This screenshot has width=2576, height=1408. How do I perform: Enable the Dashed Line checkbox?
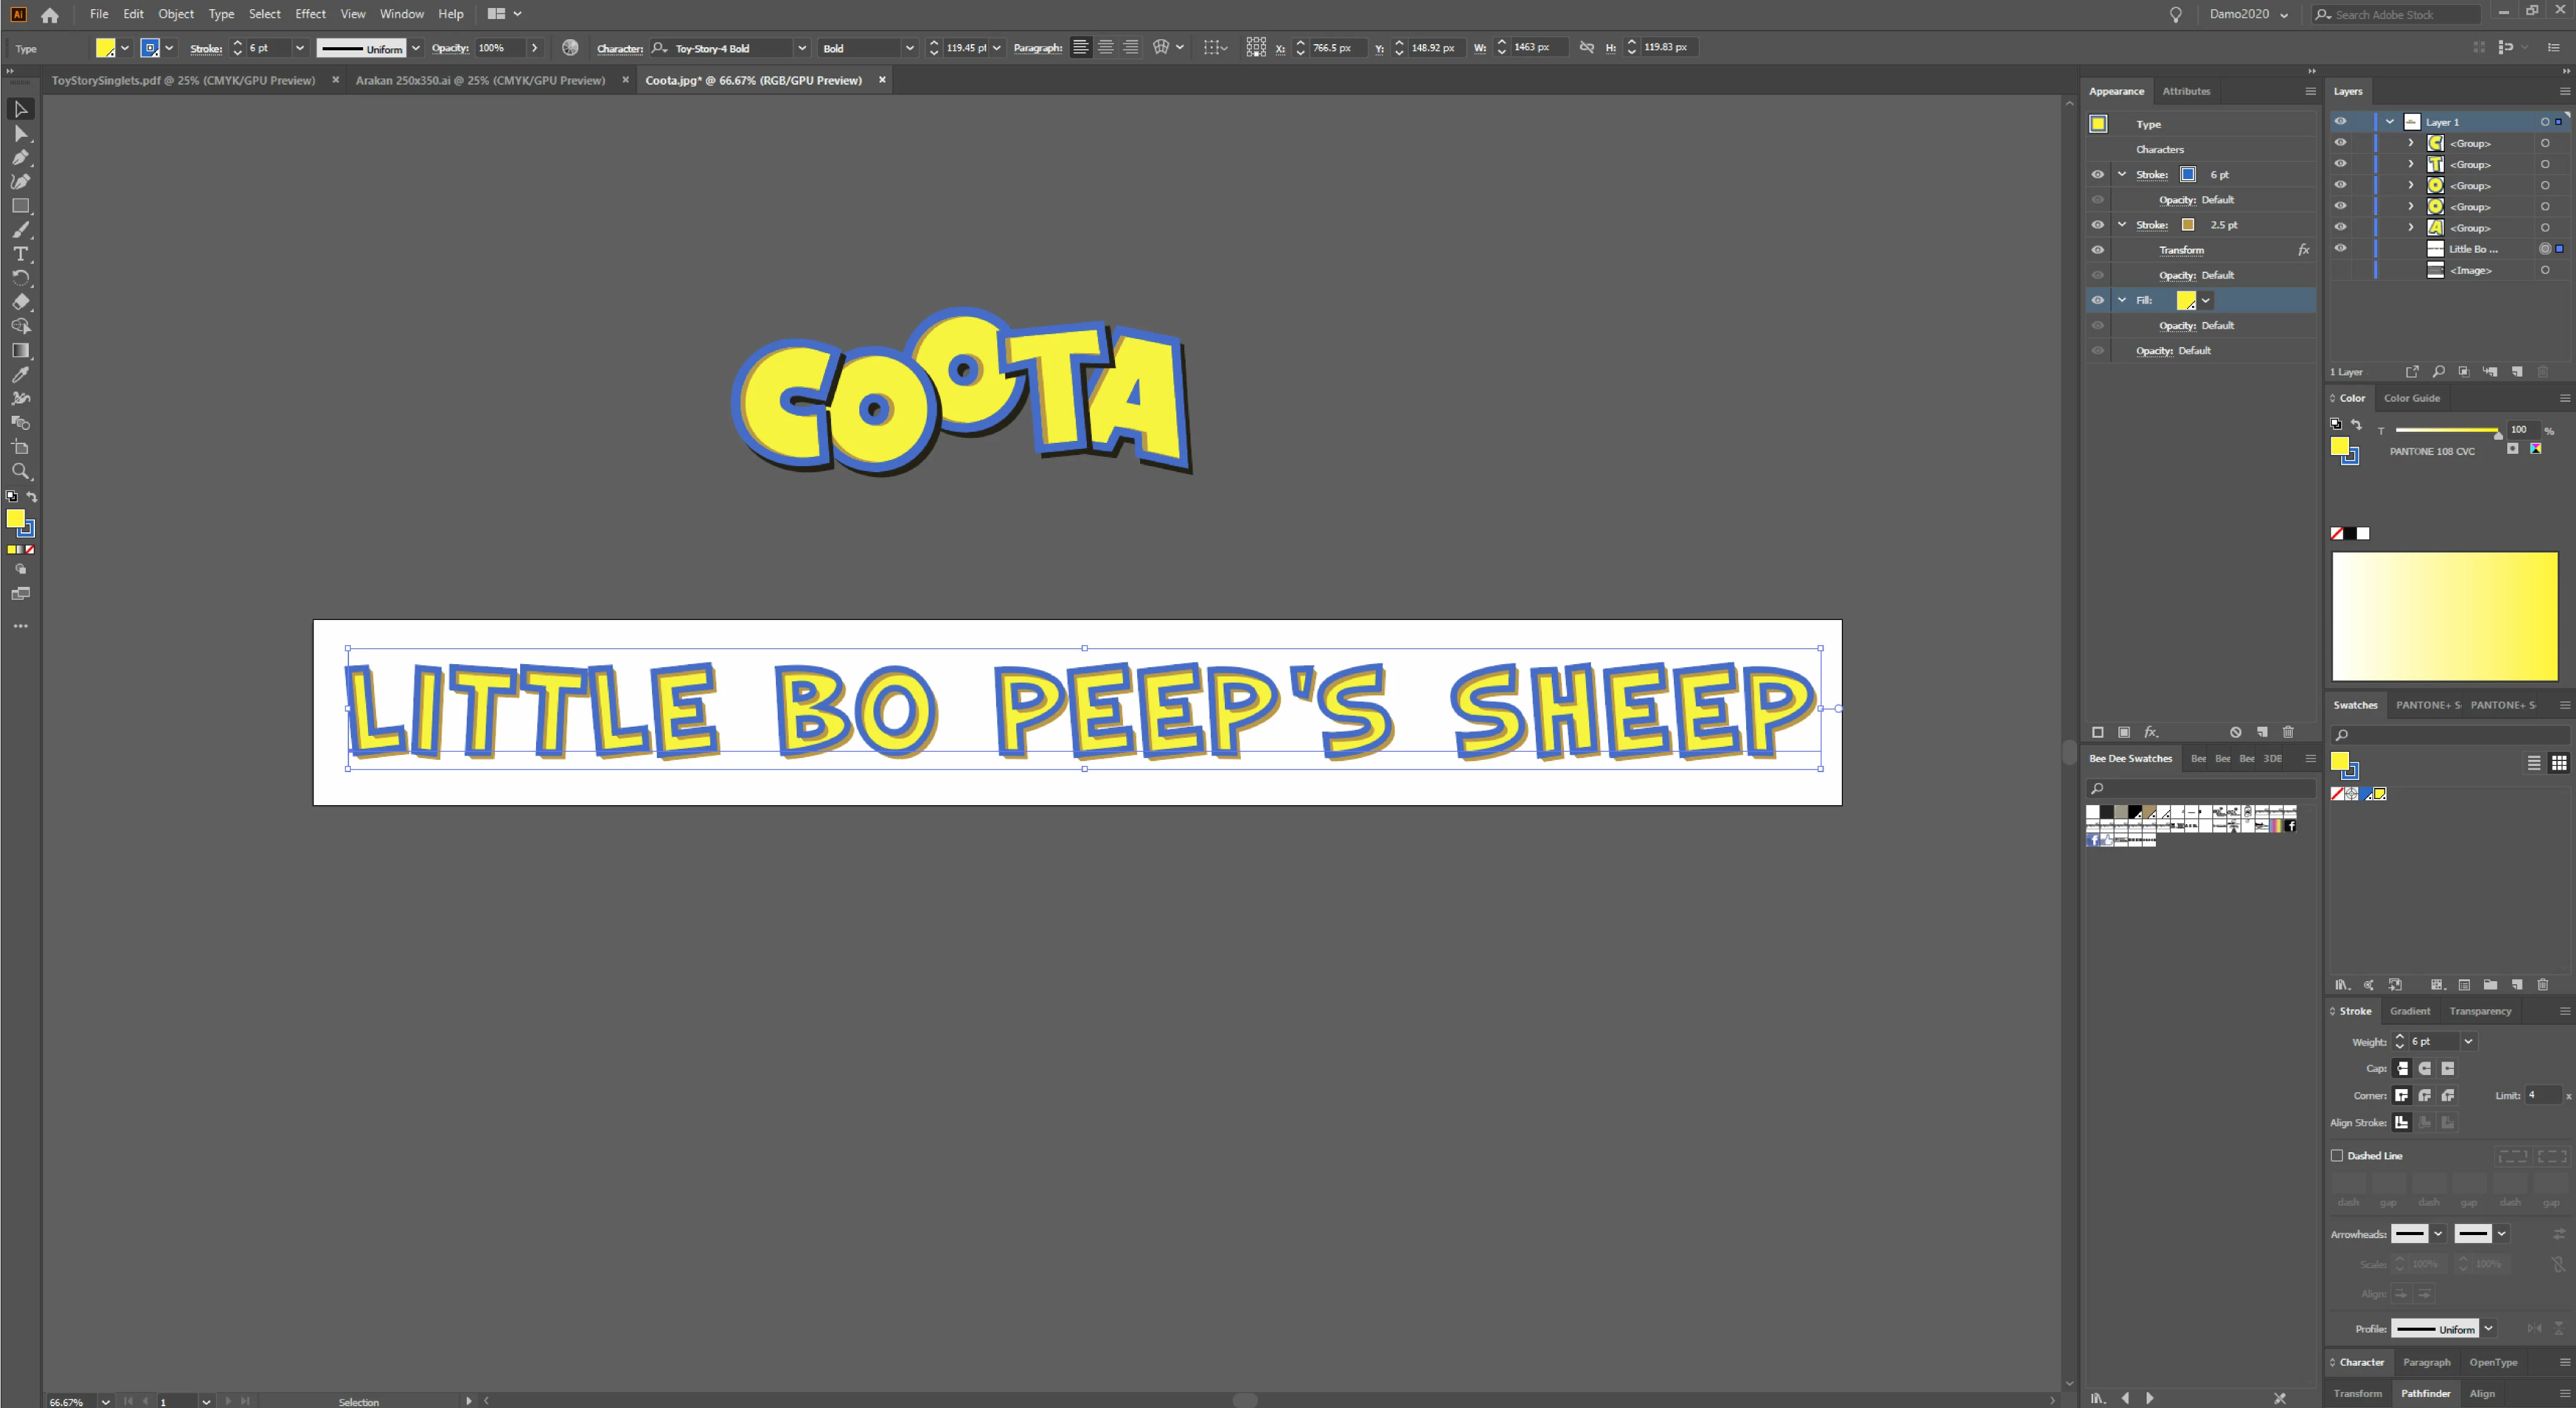[2337, 1155]
